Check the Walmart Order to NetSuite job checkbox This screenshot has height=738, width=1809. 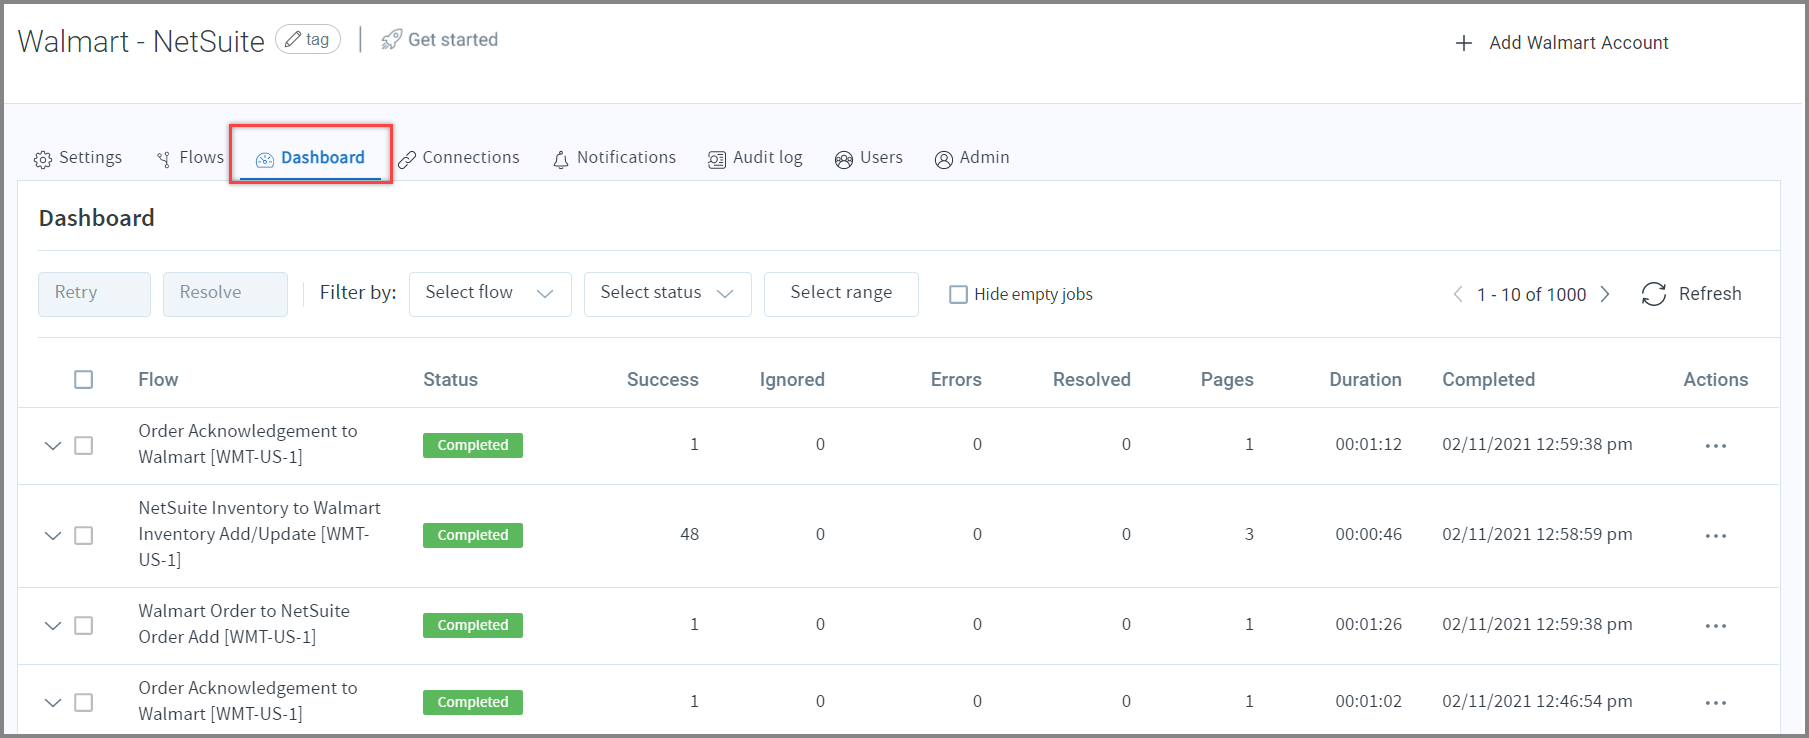pos(84,626)
